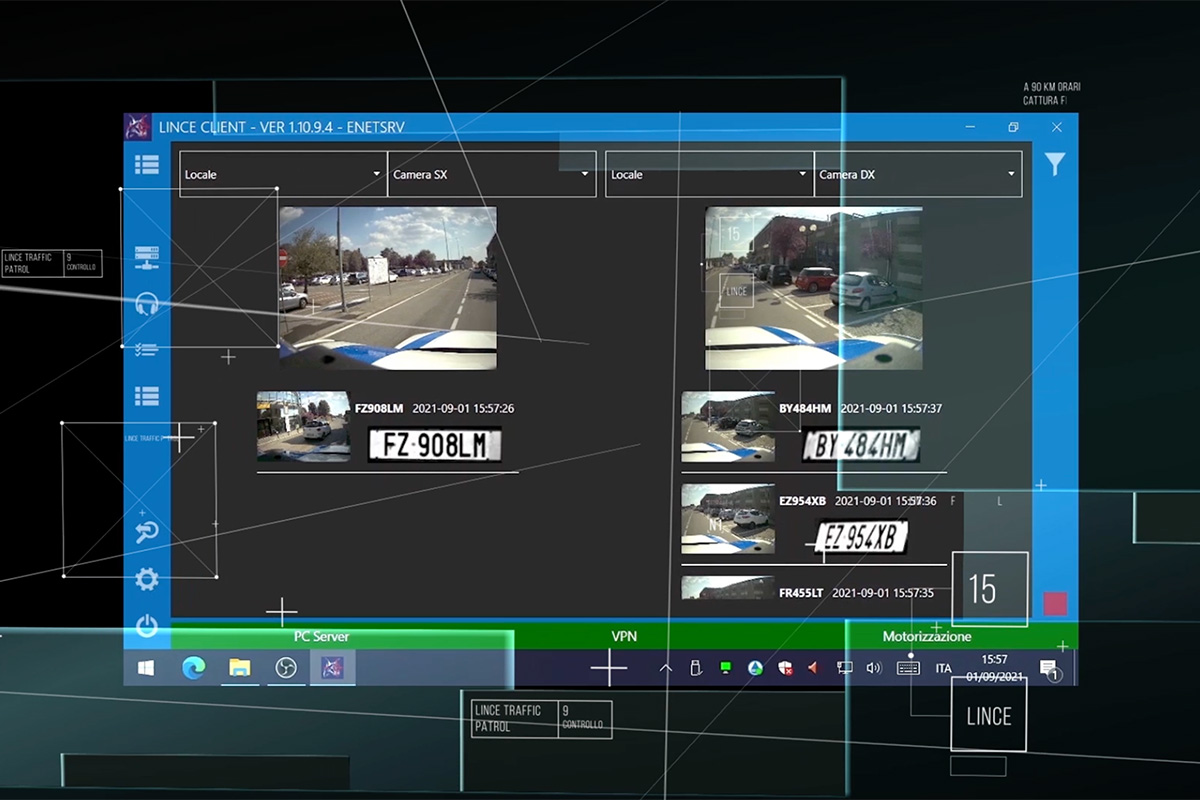
Task: Click the FZ-908LM plate crop image
Action: [x=435, y=445]
